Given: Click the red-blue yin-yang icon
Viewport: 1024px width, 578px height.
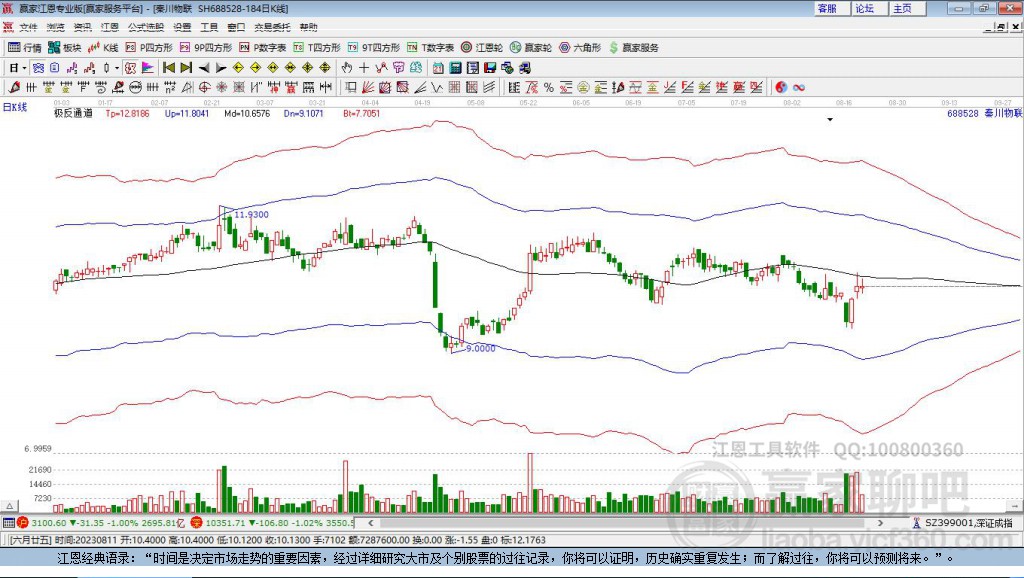Looking at the screenshot, I should [x=780, y=88].
